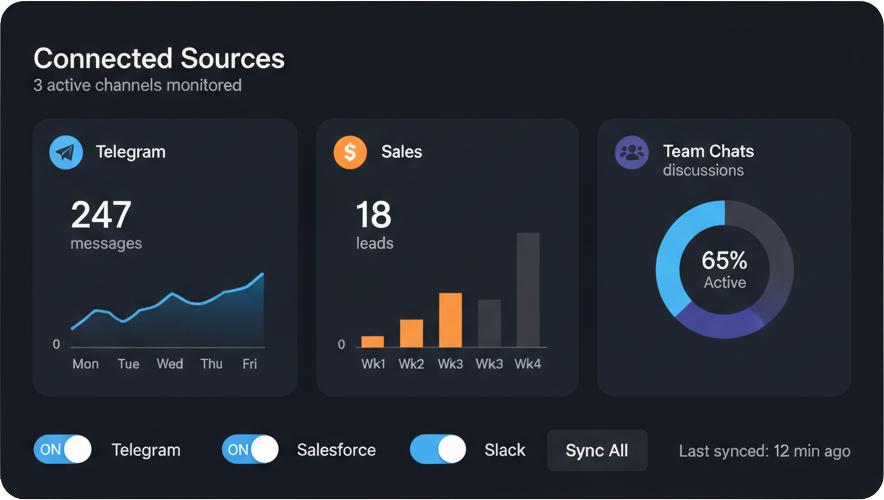Select the Wk2 orange bar
884x500 pixels.
point(411,333)
